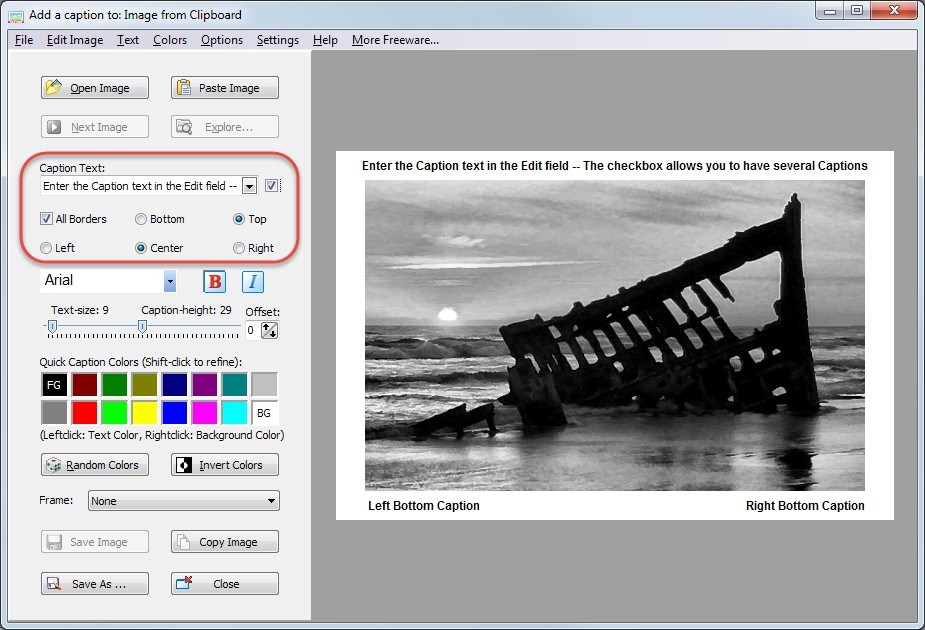925x630 pixels.
Task: Expand the Arial font dropdown
Action: [170, 281]
